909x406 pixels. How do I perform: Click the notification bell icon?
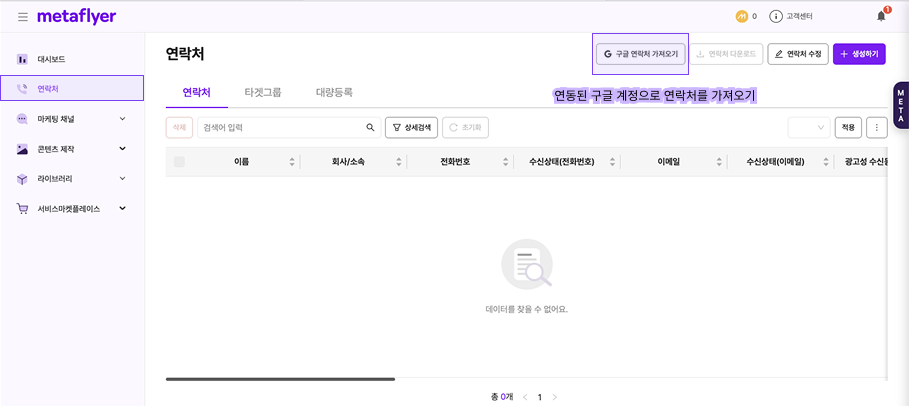tap(881, 16)
